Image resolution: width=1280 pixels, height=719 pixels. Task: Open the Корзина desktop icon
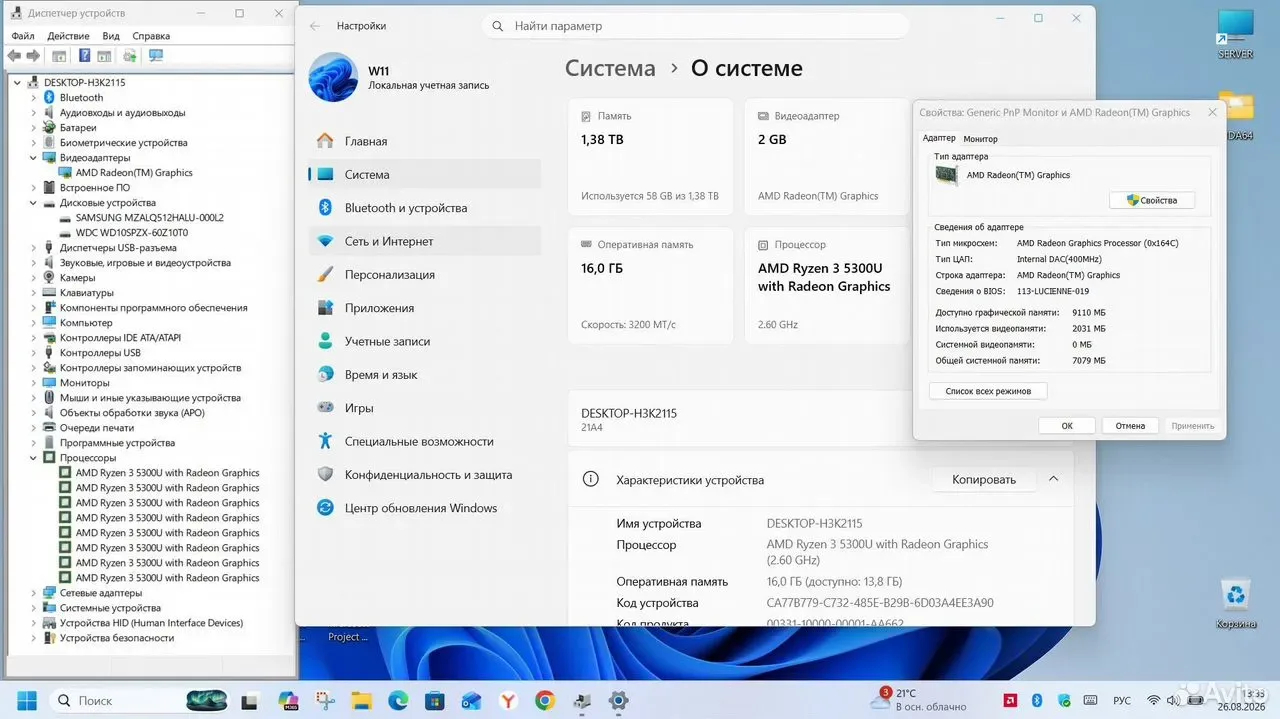tap(1236, 603)
